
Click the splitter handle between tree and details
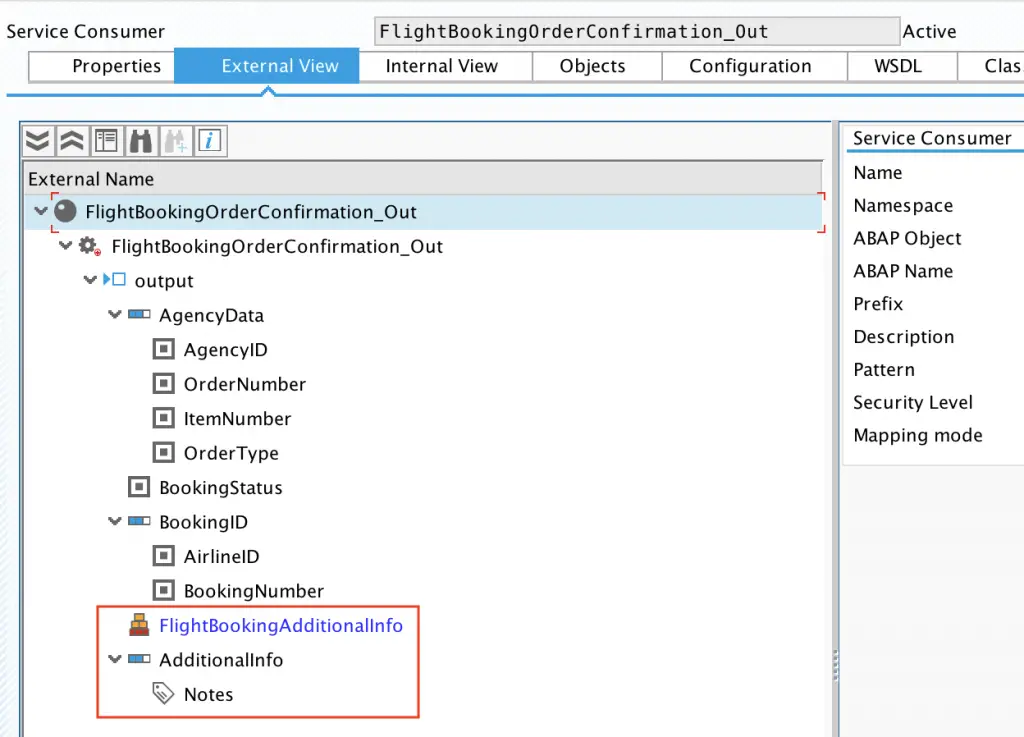click(835, 666)
